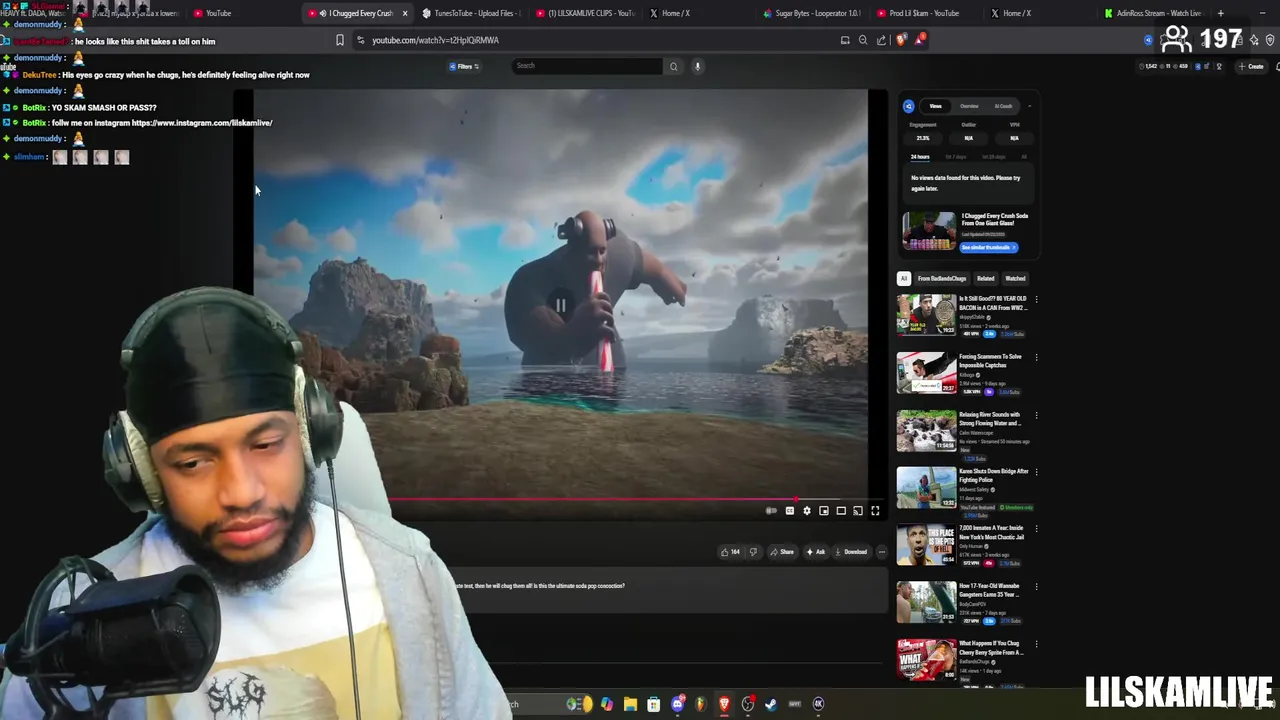
Task: Choose the 24 hours time range
Action: click(920, 157)
